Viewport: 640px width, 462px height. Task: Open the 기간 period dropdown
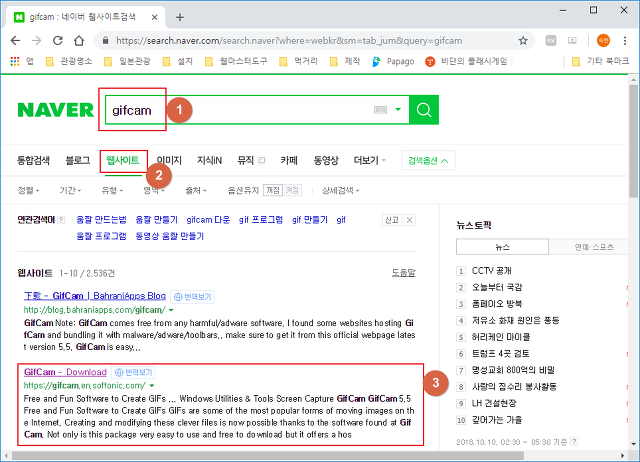(x=70, y=190)
